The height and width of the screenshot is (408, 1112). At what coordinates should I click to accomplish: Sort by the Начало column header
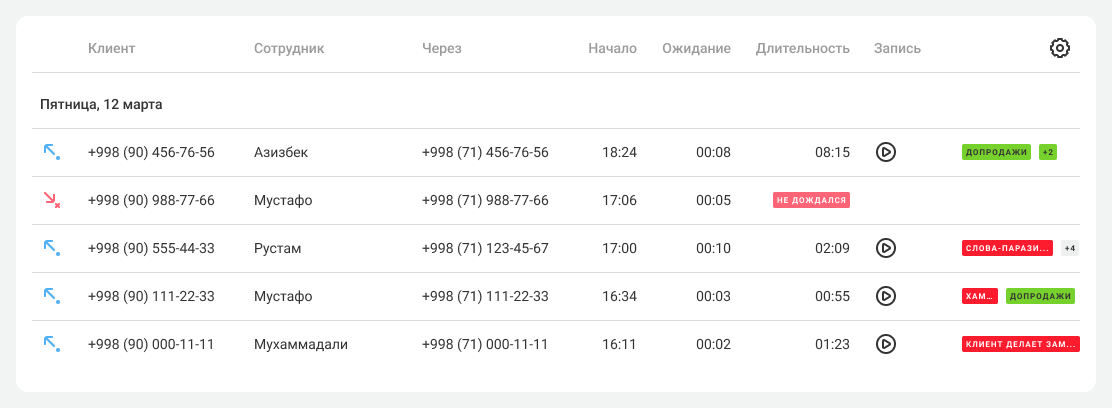[x=612, y=48]
